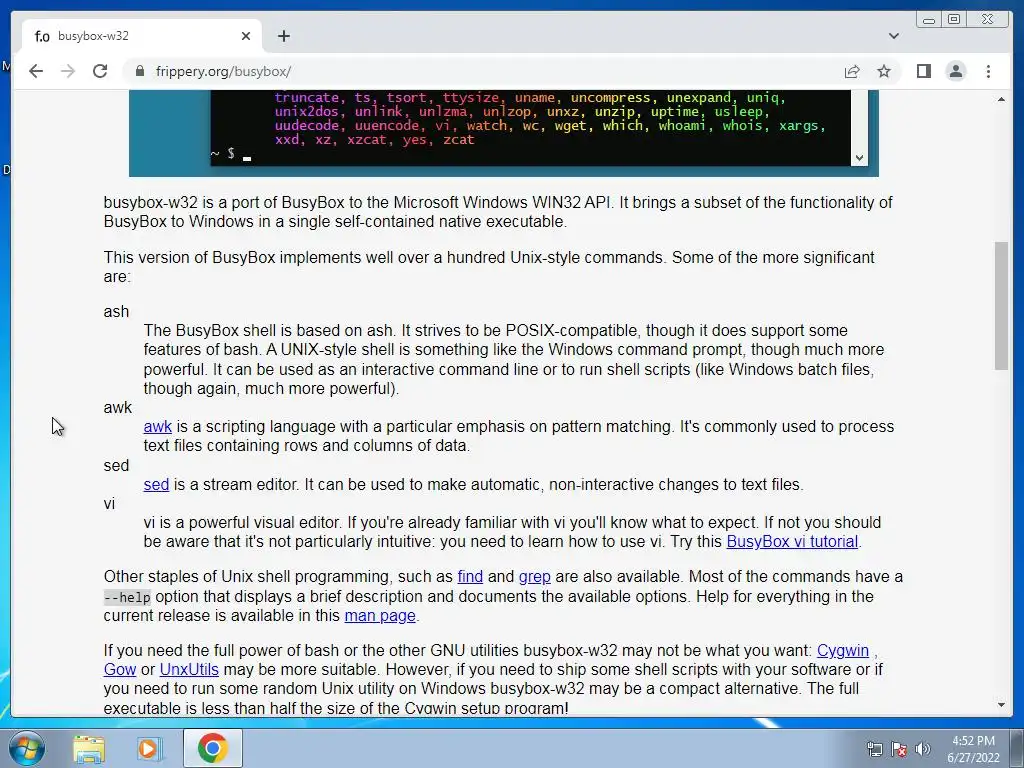Viewport: 1024px width, 768px height.
Task: Click the '--help' code text
Action: point(127,597)
